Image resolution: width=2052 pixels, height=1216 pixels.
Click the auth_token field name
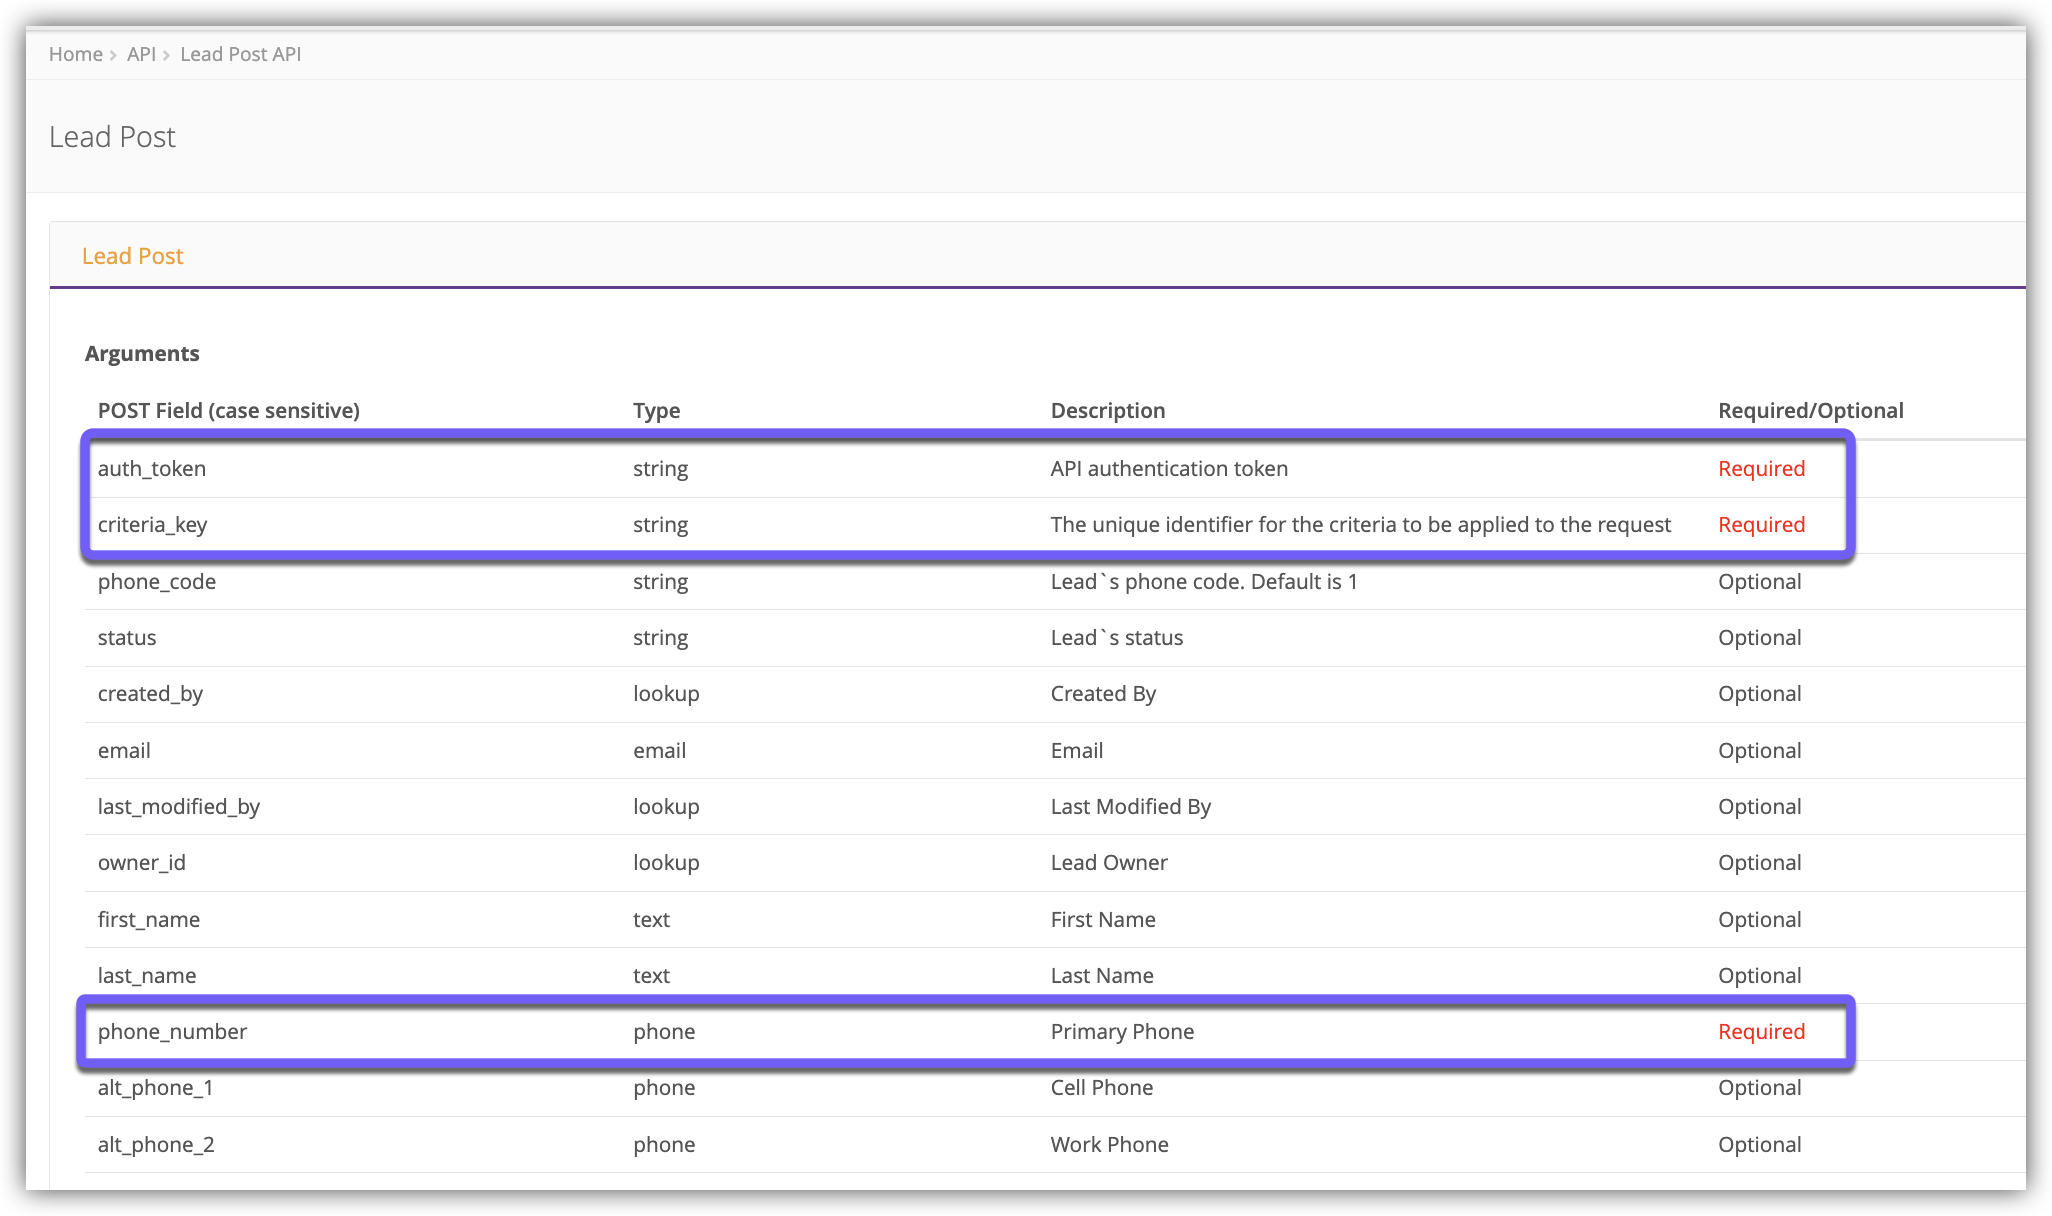(x=152, y=469)
